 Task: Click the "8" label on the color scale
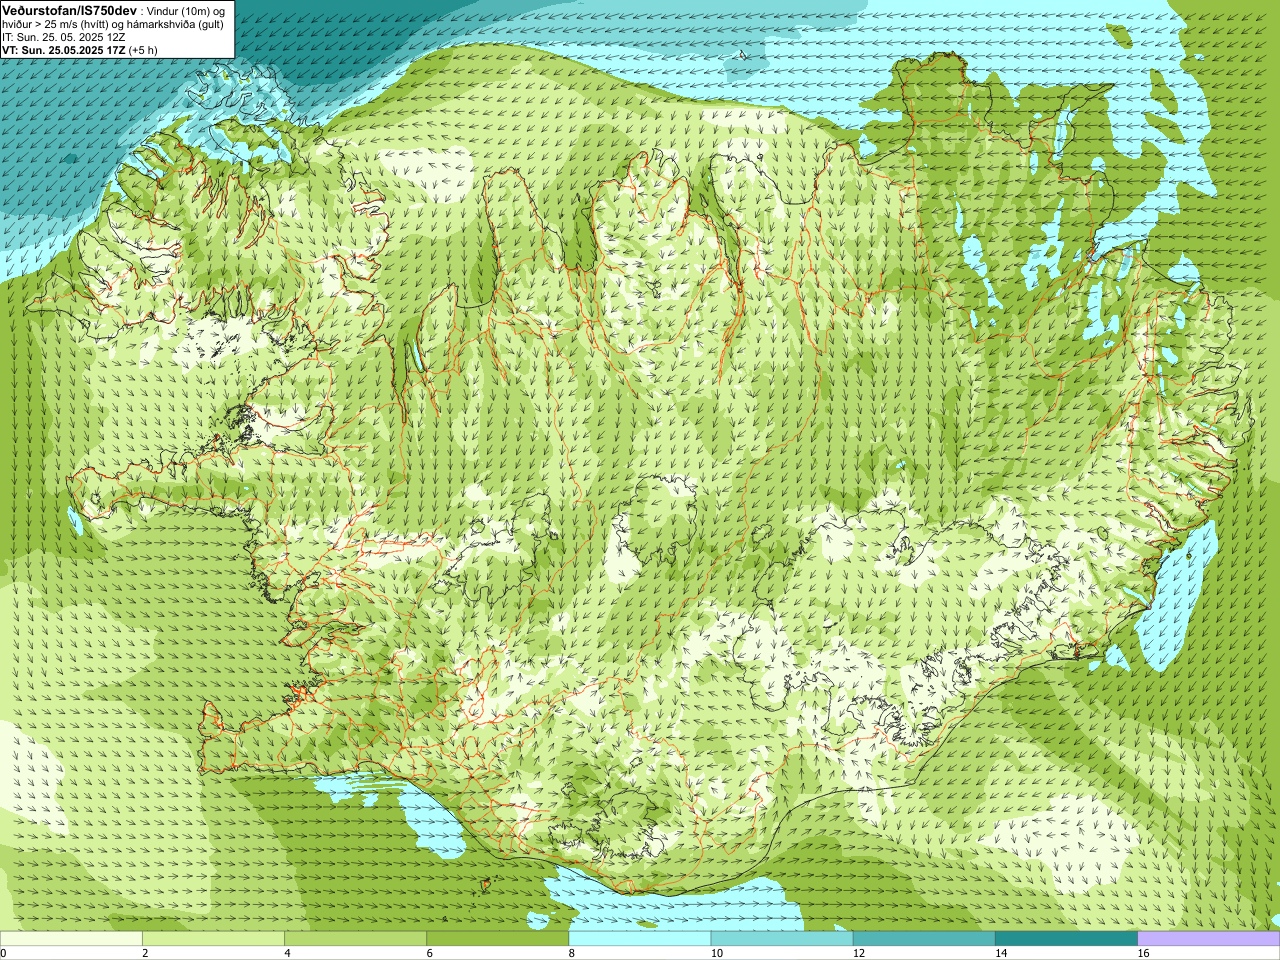pyautogui.click(x=572, y=953)
